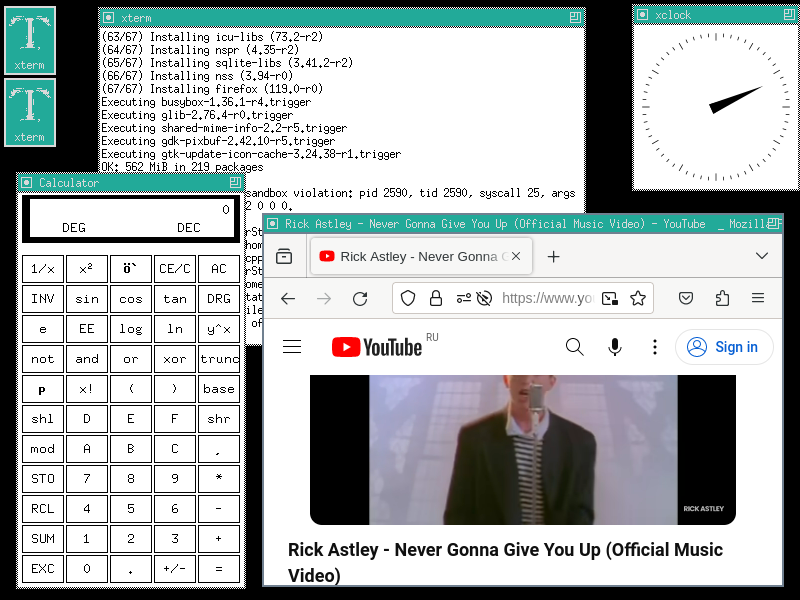This screenshot has width=800, height=600.
Task: Expand the list all tabs chevron
Action: [x=762, y=256]
